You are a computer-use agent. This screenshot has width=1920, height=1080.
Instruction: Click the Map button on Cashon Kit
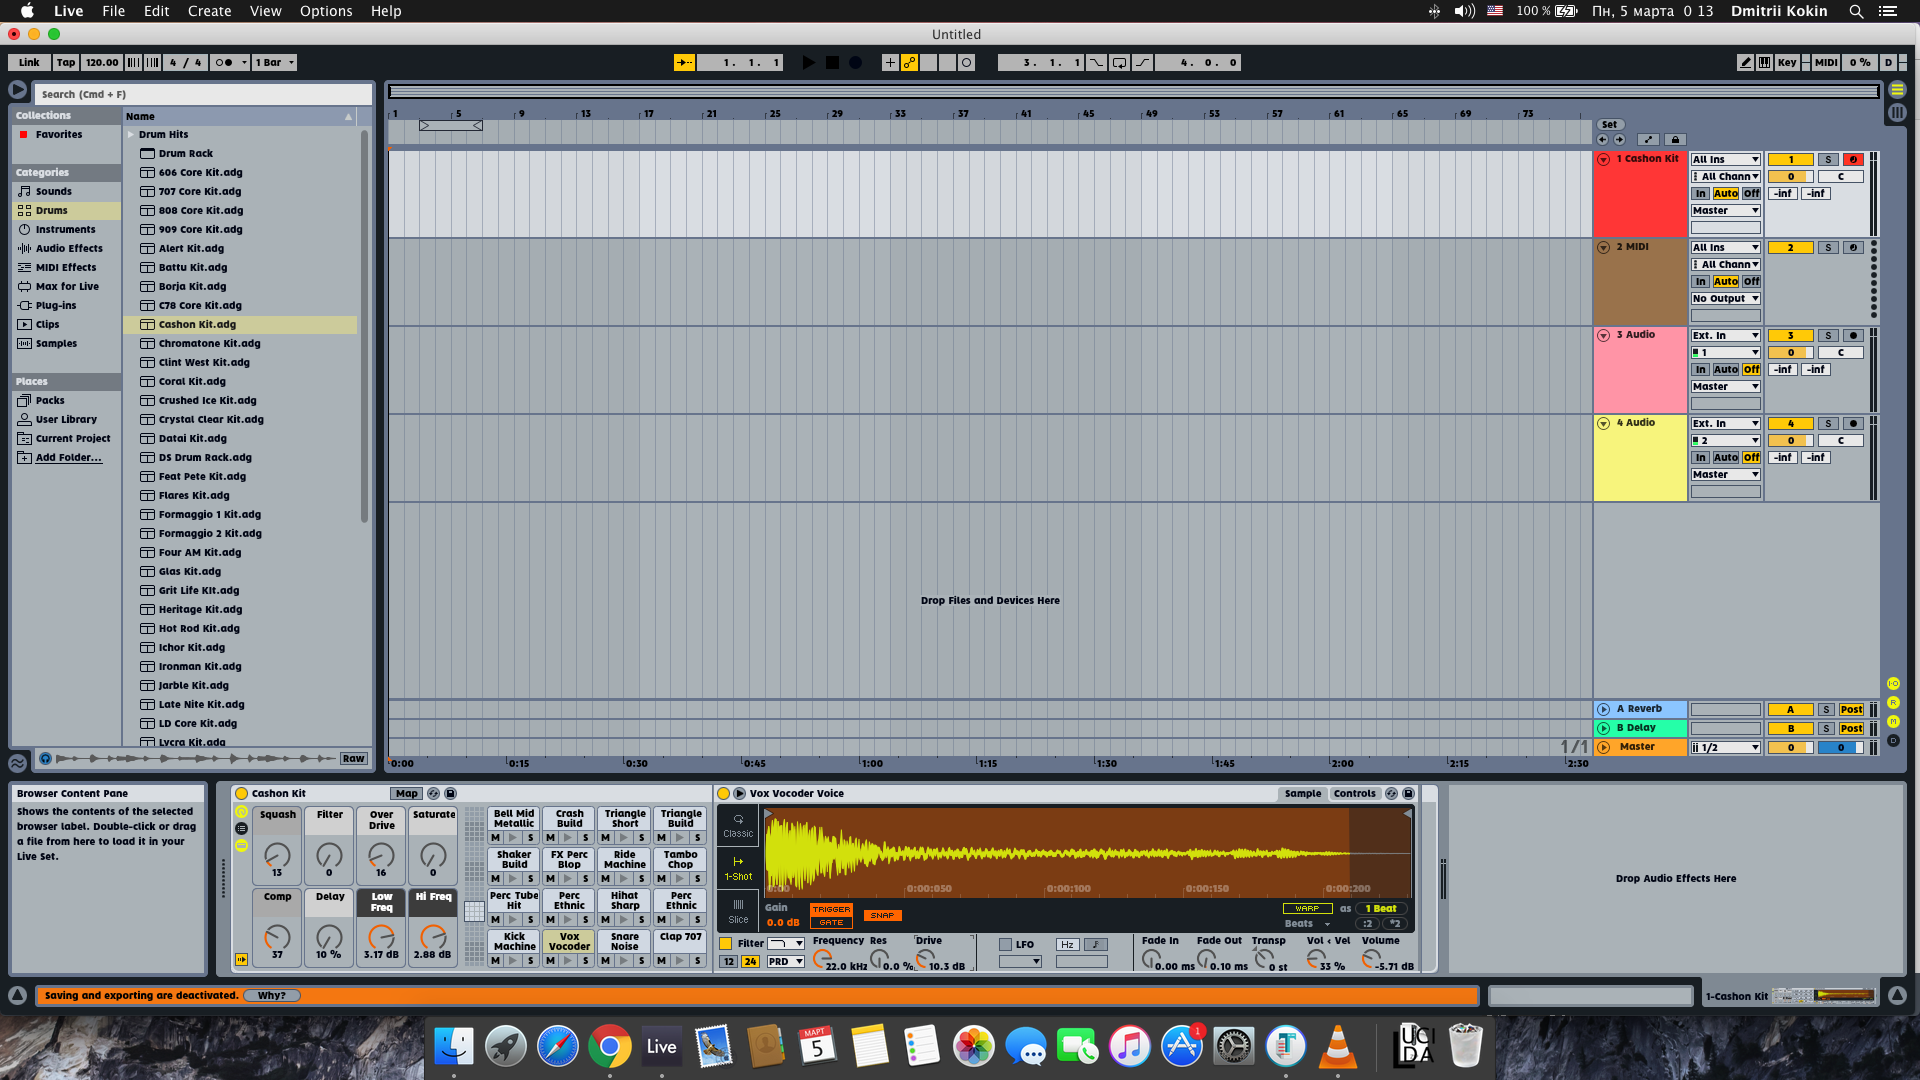406,793
